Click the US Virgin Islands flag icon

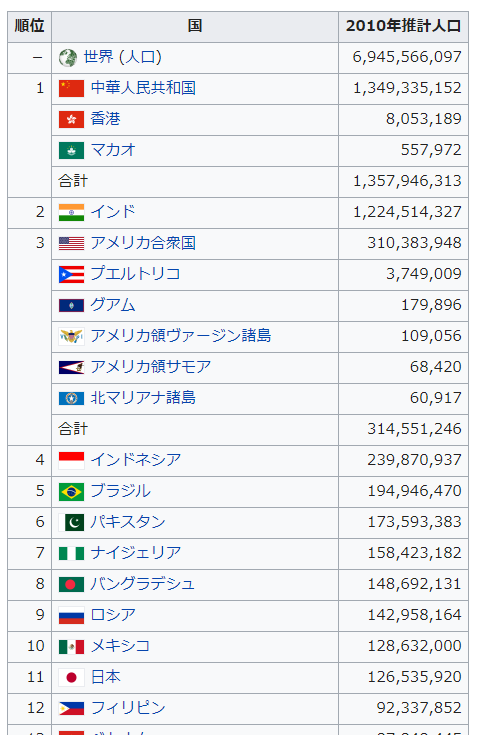[x=71, y=337]
